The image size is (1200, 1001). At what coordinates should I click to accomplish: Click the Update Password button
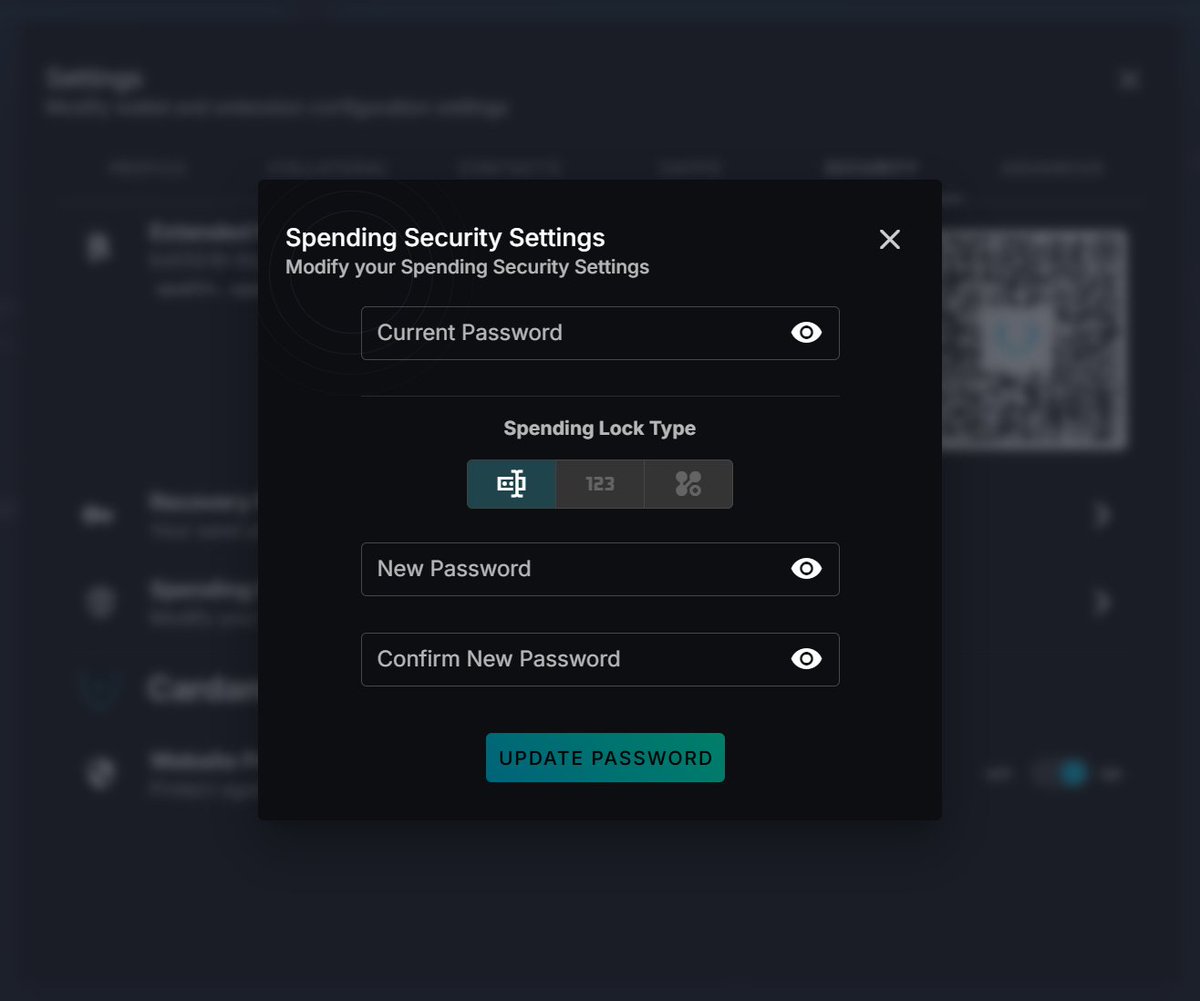[x=605, y=758]
